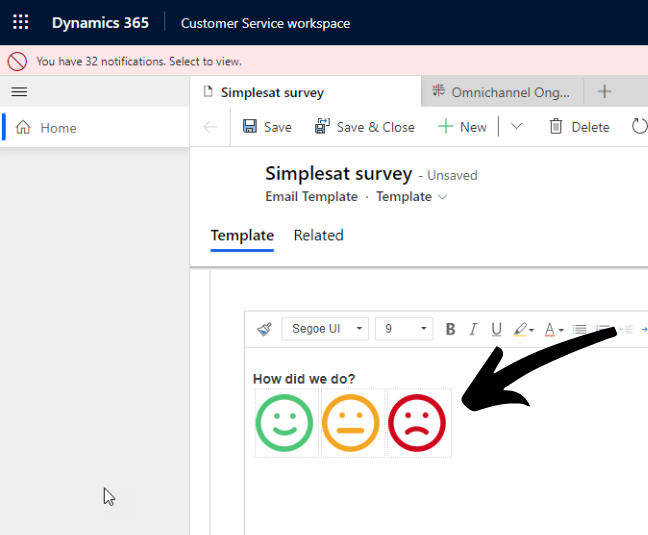Screen dimensions: 648x535
Task: Collapse the site map hamburger menu
Action: coord(19,91)
